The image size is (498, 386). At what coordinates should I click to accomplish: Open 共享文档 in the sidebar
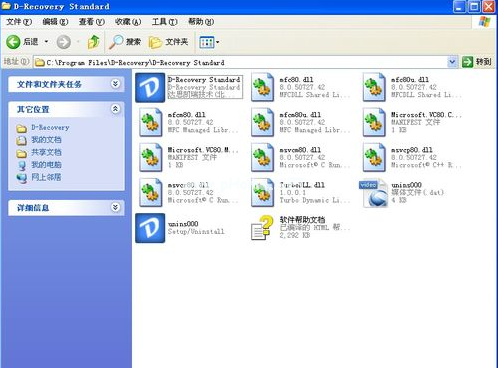46,152
